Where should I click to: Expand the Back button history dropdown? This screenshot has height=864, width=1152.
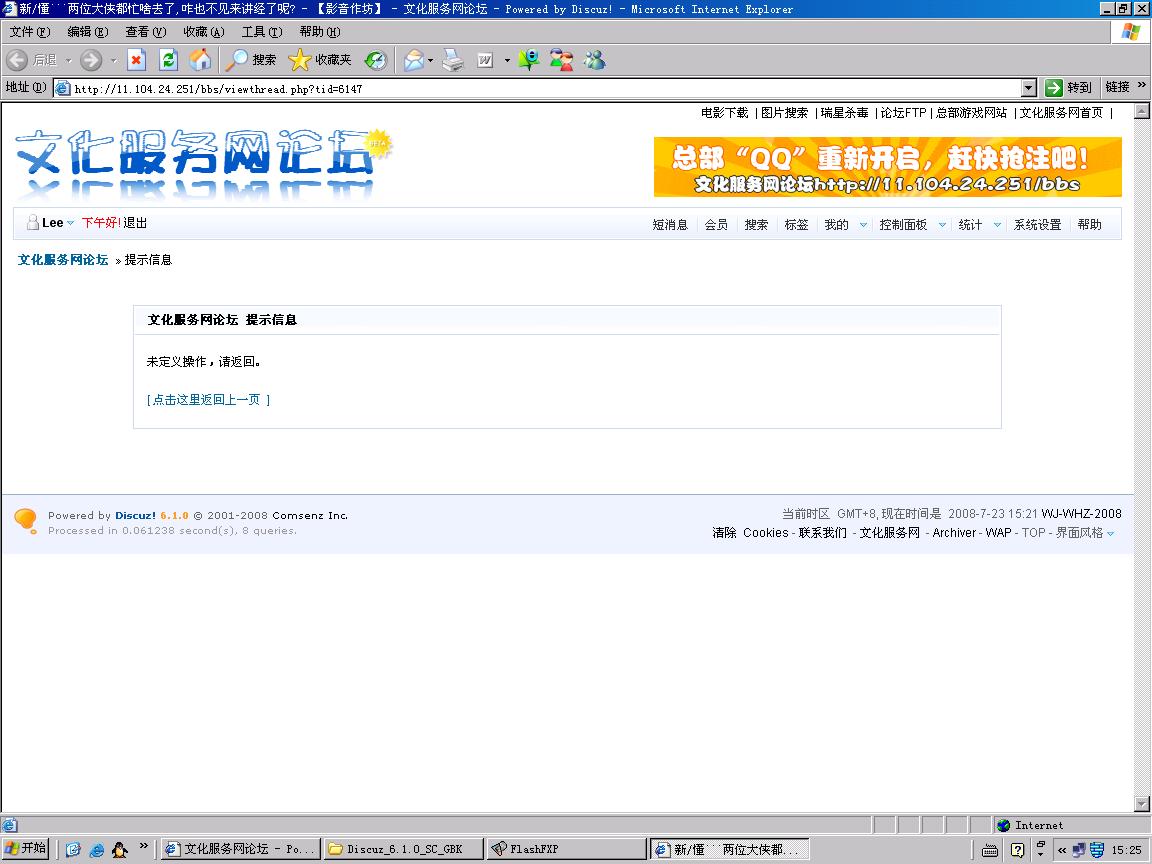coord(68,60)
